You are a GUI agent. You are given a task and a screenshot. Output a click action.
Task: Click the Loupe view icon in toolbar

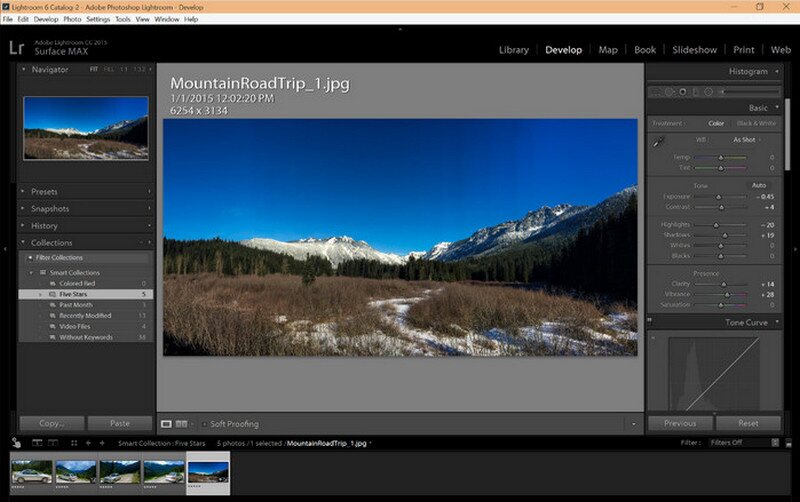[166, 424]
